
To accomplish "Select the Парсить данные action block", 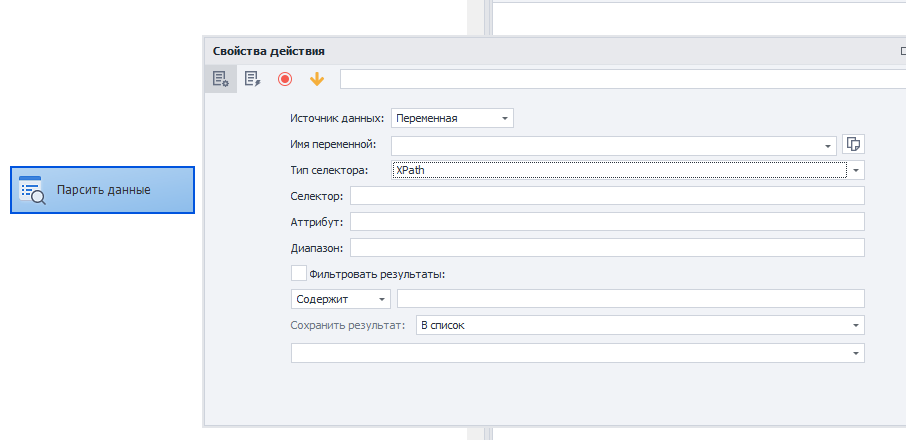I will pyautogui.click(x=102, y=190).
